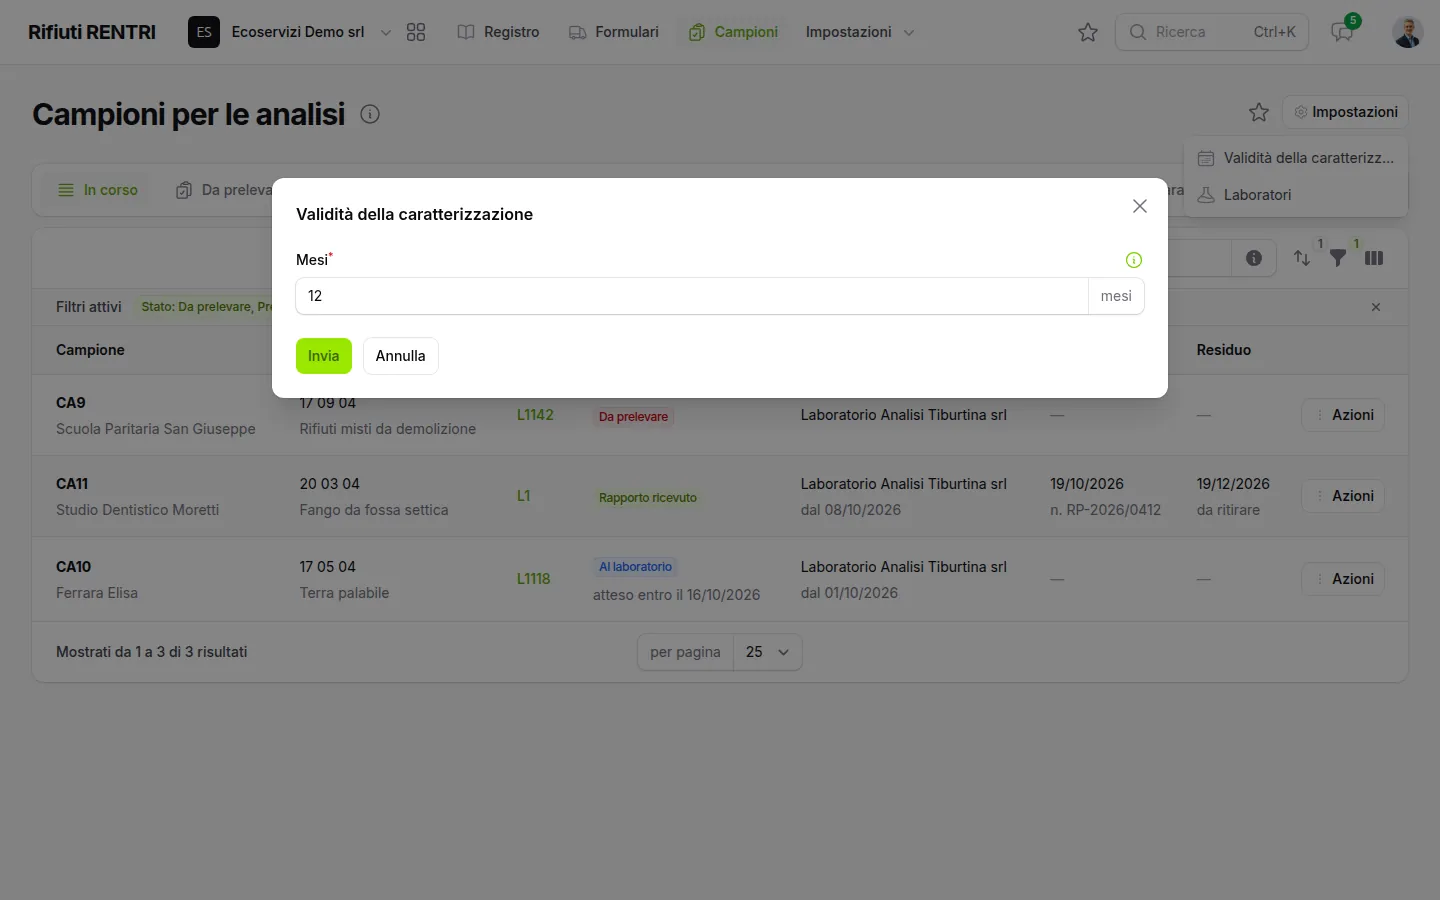1440x900 pixels.
Task: Open the per pagina 25 dropdown
Action: pos(768,652)
